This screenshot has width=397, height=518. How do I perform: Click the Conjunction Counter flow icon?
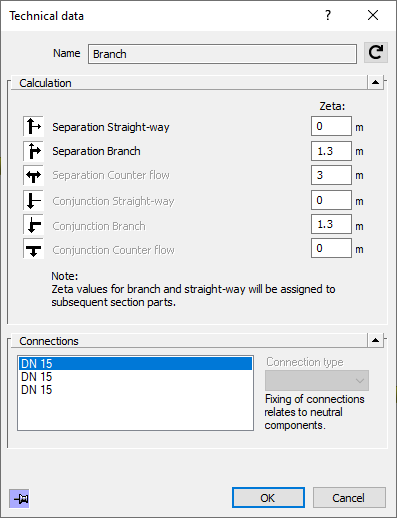(33, 248)
